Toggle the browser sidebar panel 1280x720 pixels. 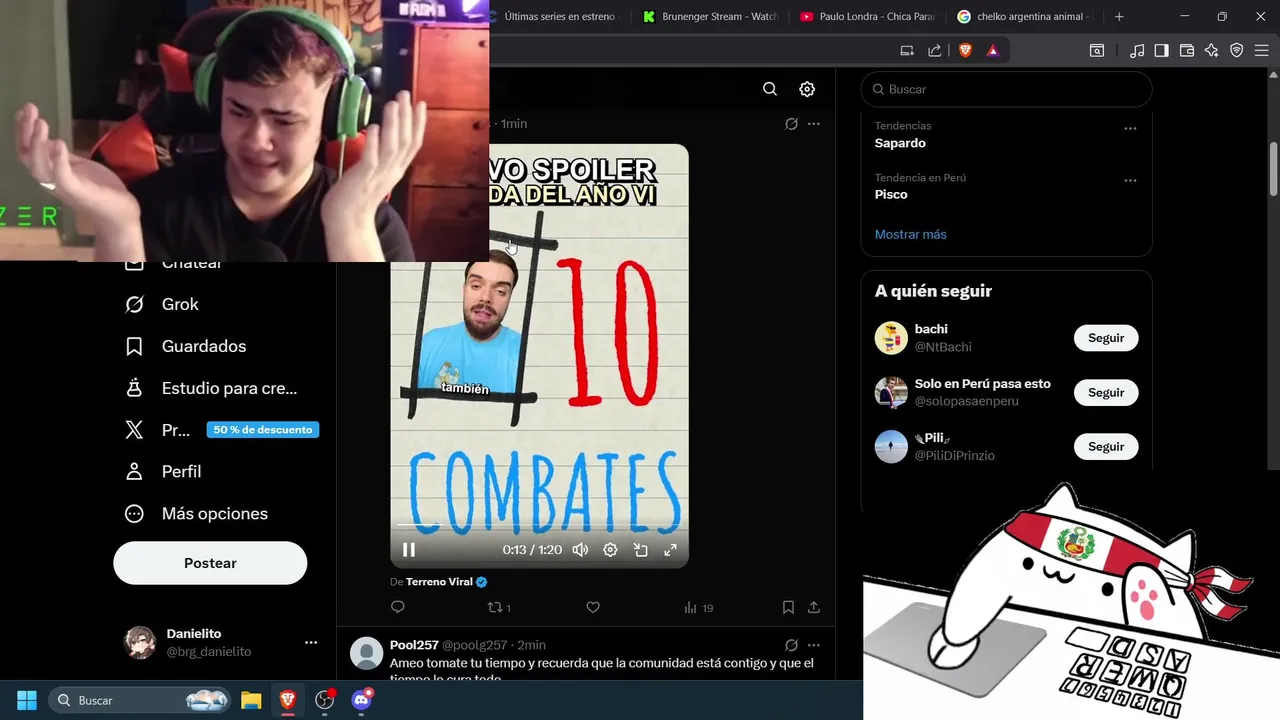pyautogui.click(x=1161, y=50)
